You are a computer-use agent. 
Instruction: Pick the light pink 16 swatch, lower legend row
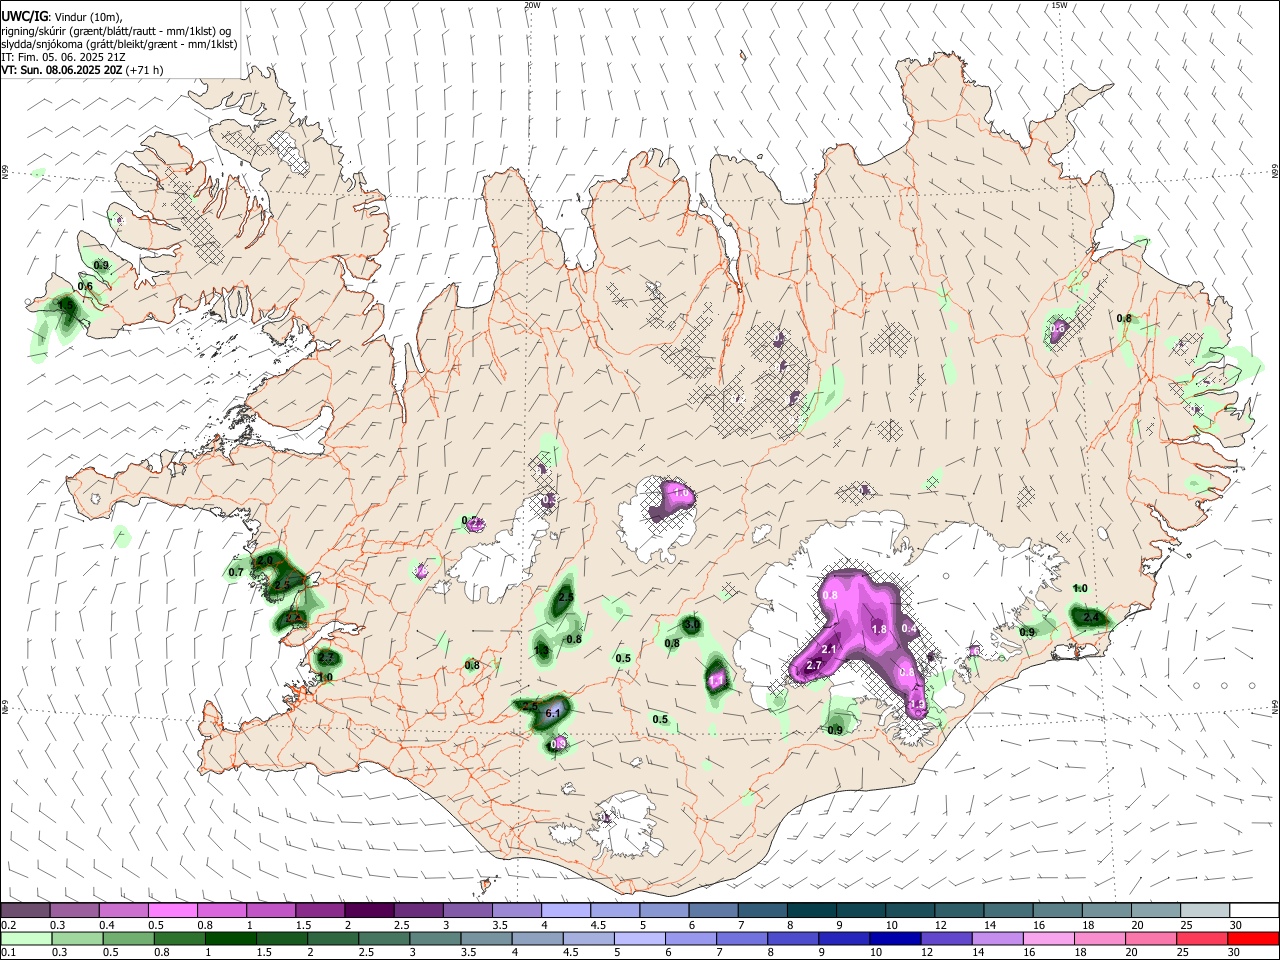point(1049,939)
